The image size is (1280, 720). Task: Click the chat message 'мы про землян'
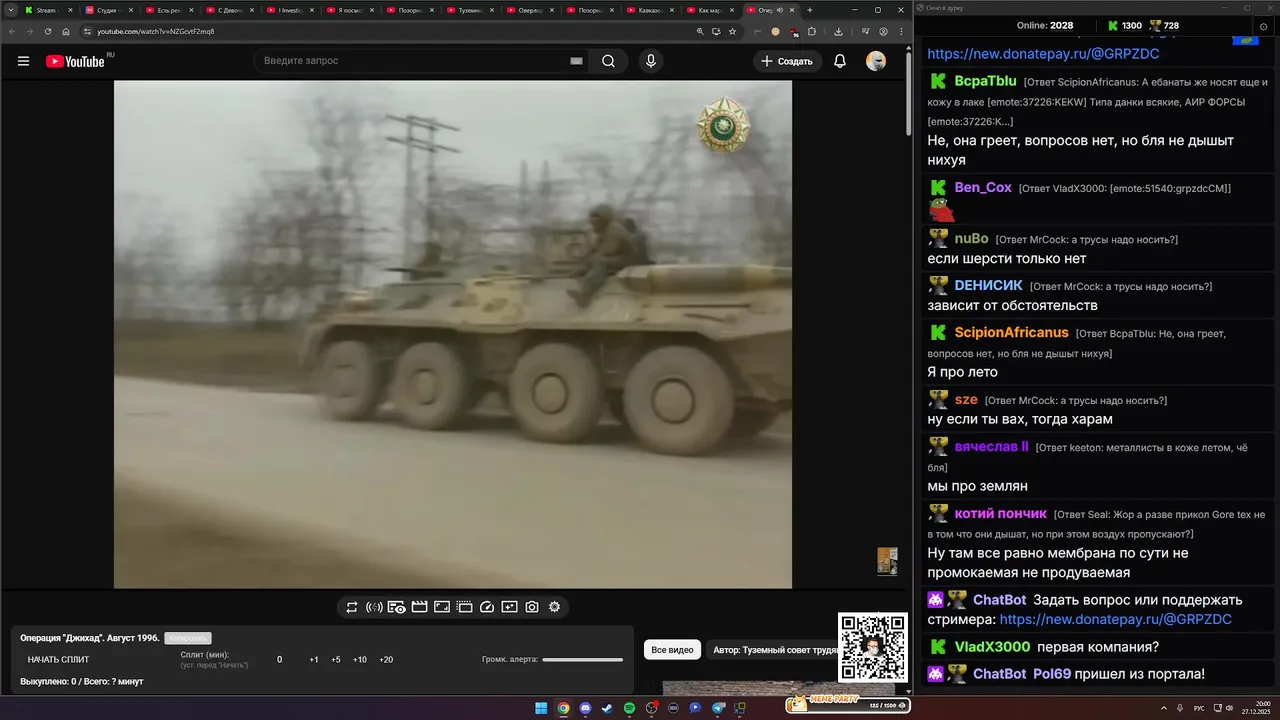977,486
